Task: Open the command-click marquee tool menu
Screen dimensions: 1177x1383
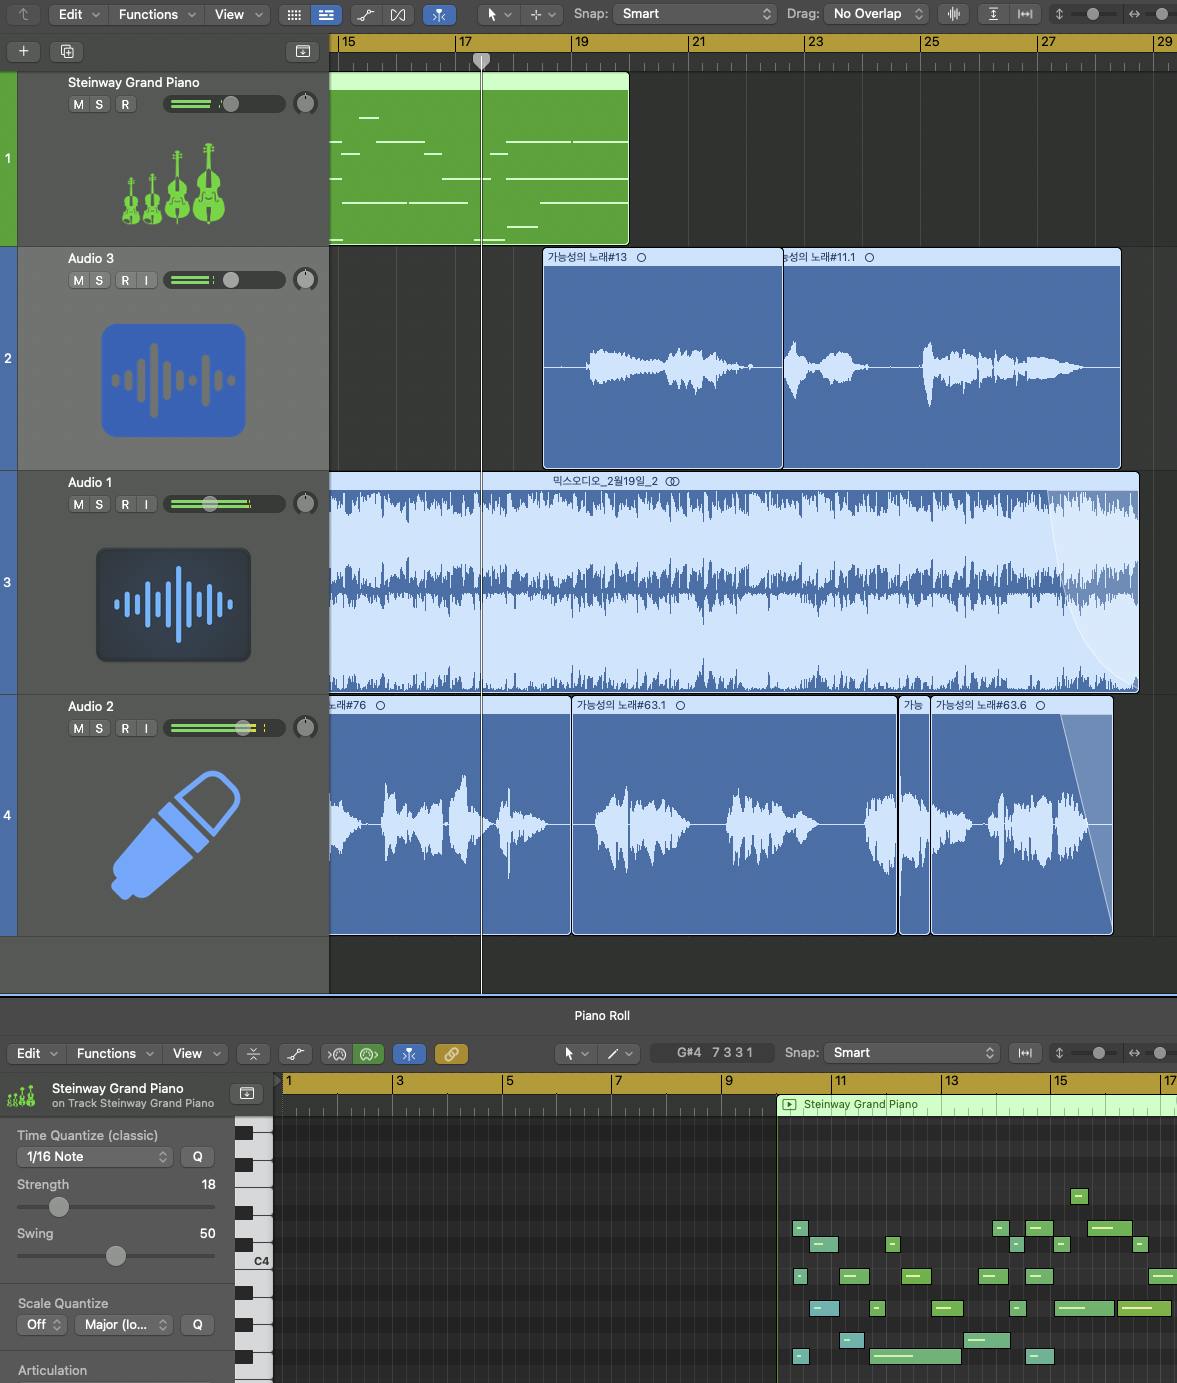Action: (x=541, y=14)
